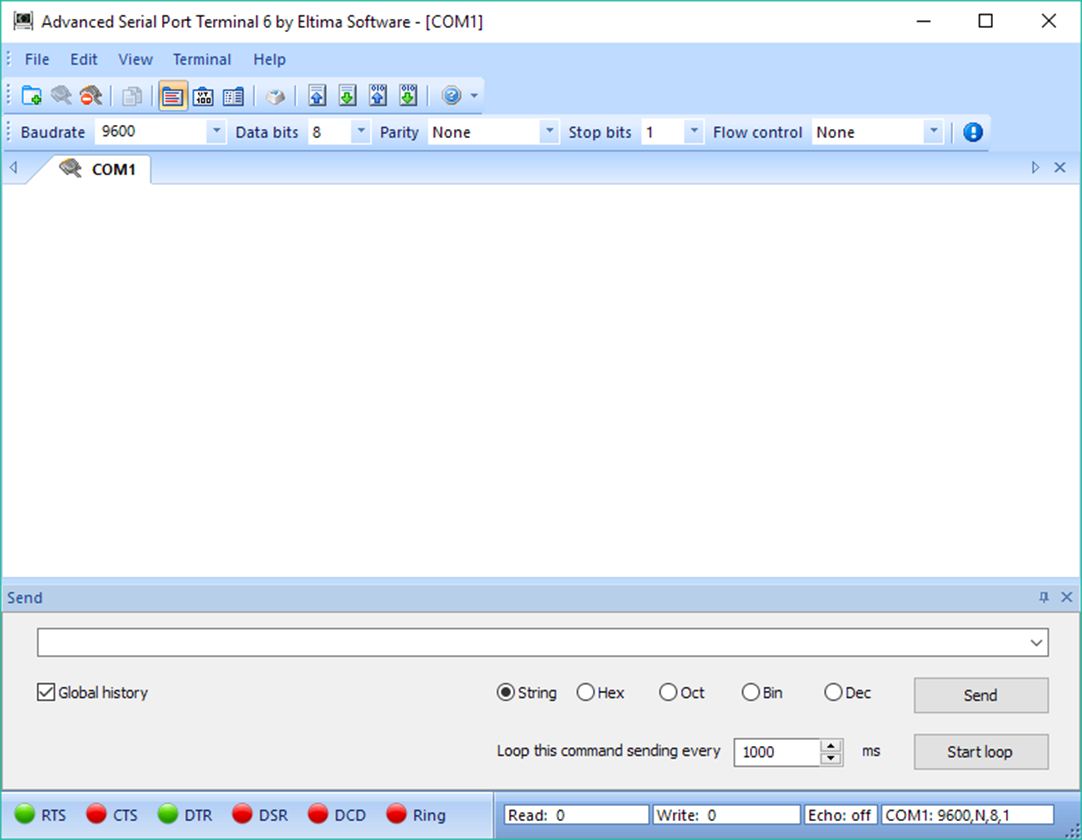Toggle the highlighted terminal view mode
1082x840 pixels.
[x=172, y=95]
